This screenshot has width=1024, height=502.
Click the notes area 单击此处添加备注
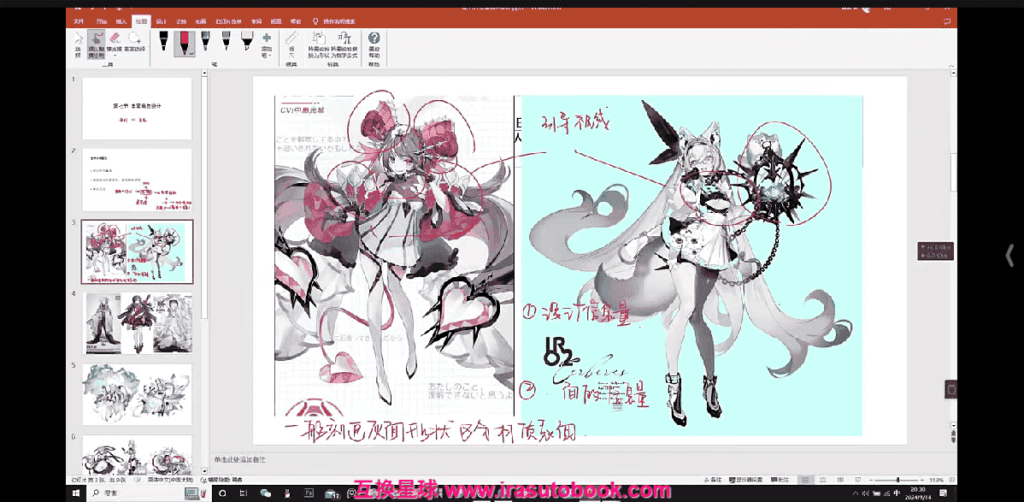point(241,460)
